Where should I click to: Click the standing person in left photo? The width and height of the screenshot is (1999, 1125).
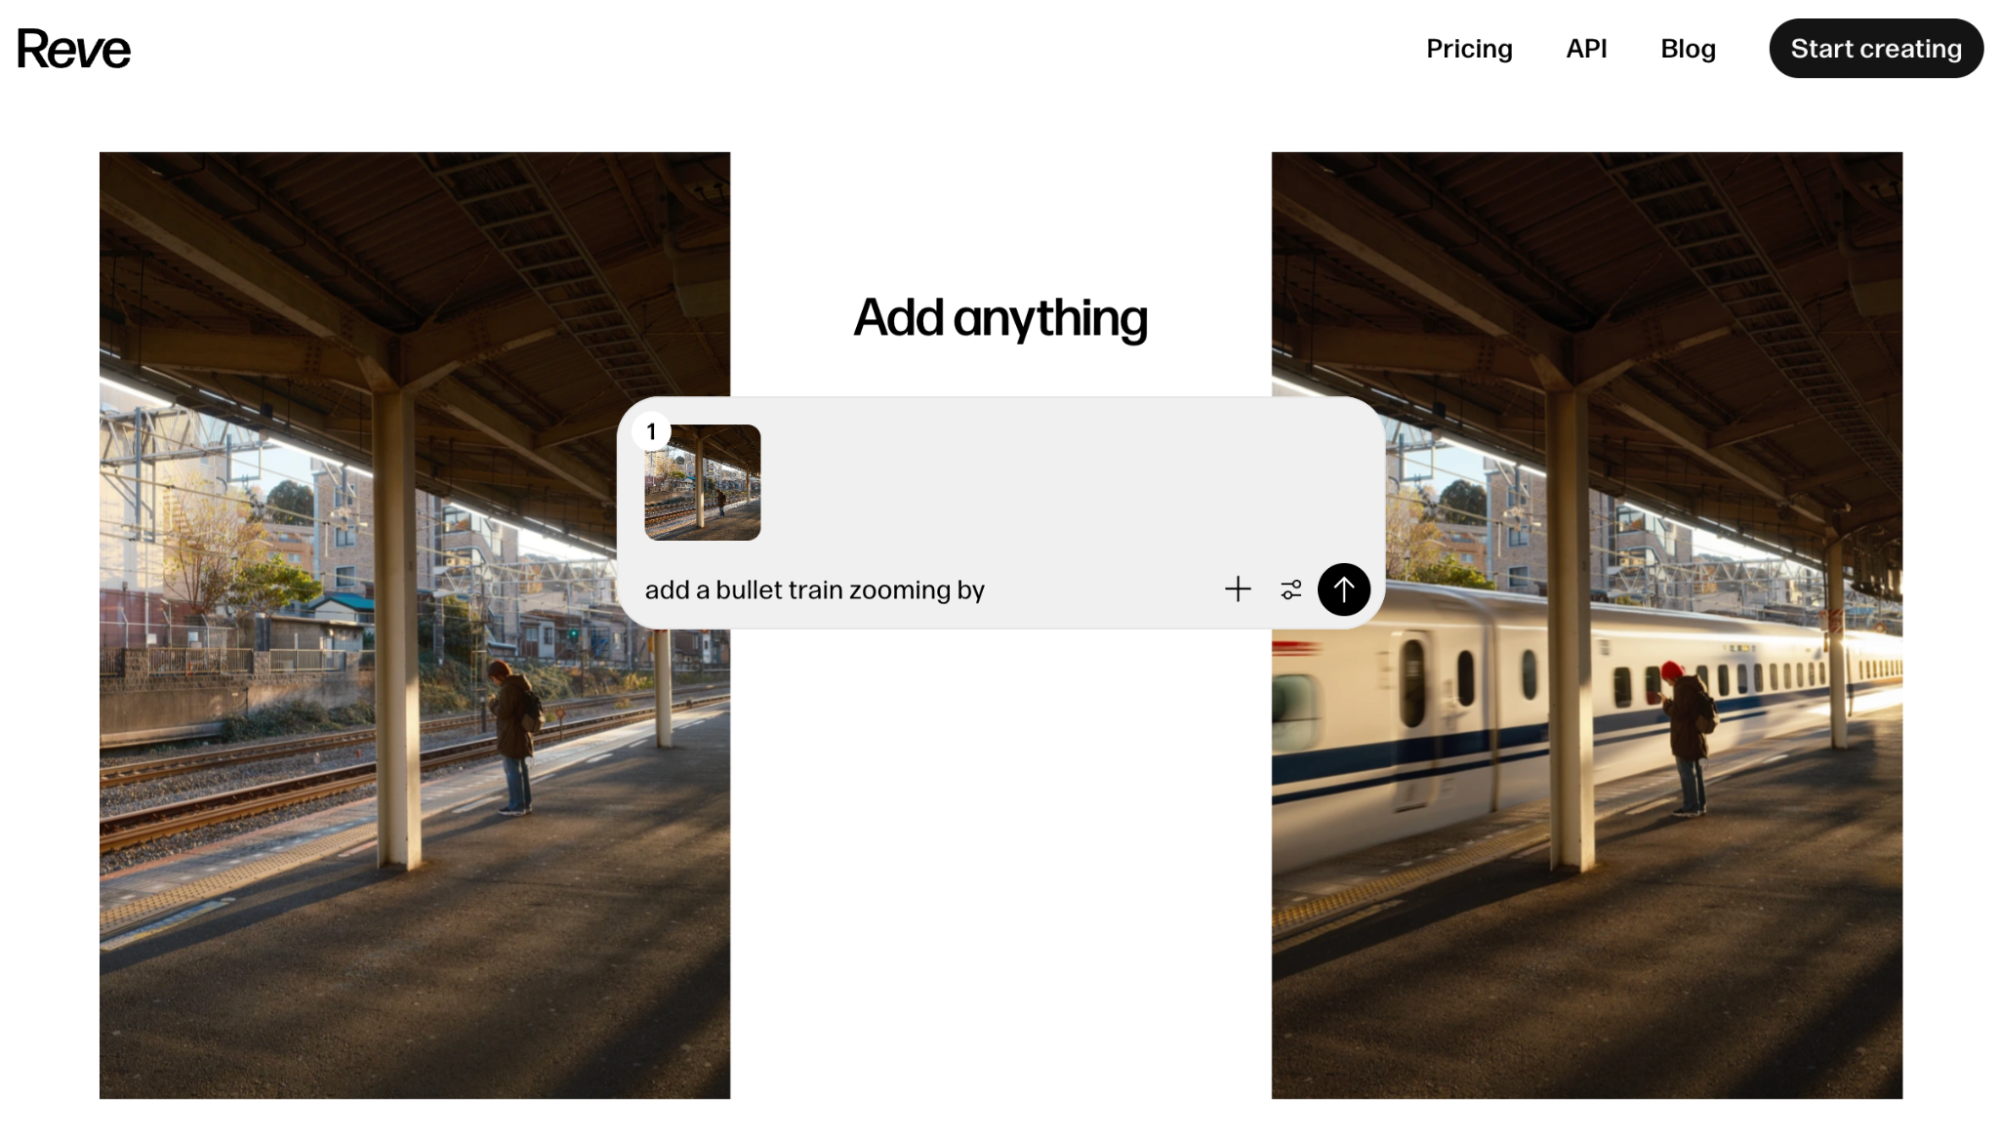tap(514, 738)
